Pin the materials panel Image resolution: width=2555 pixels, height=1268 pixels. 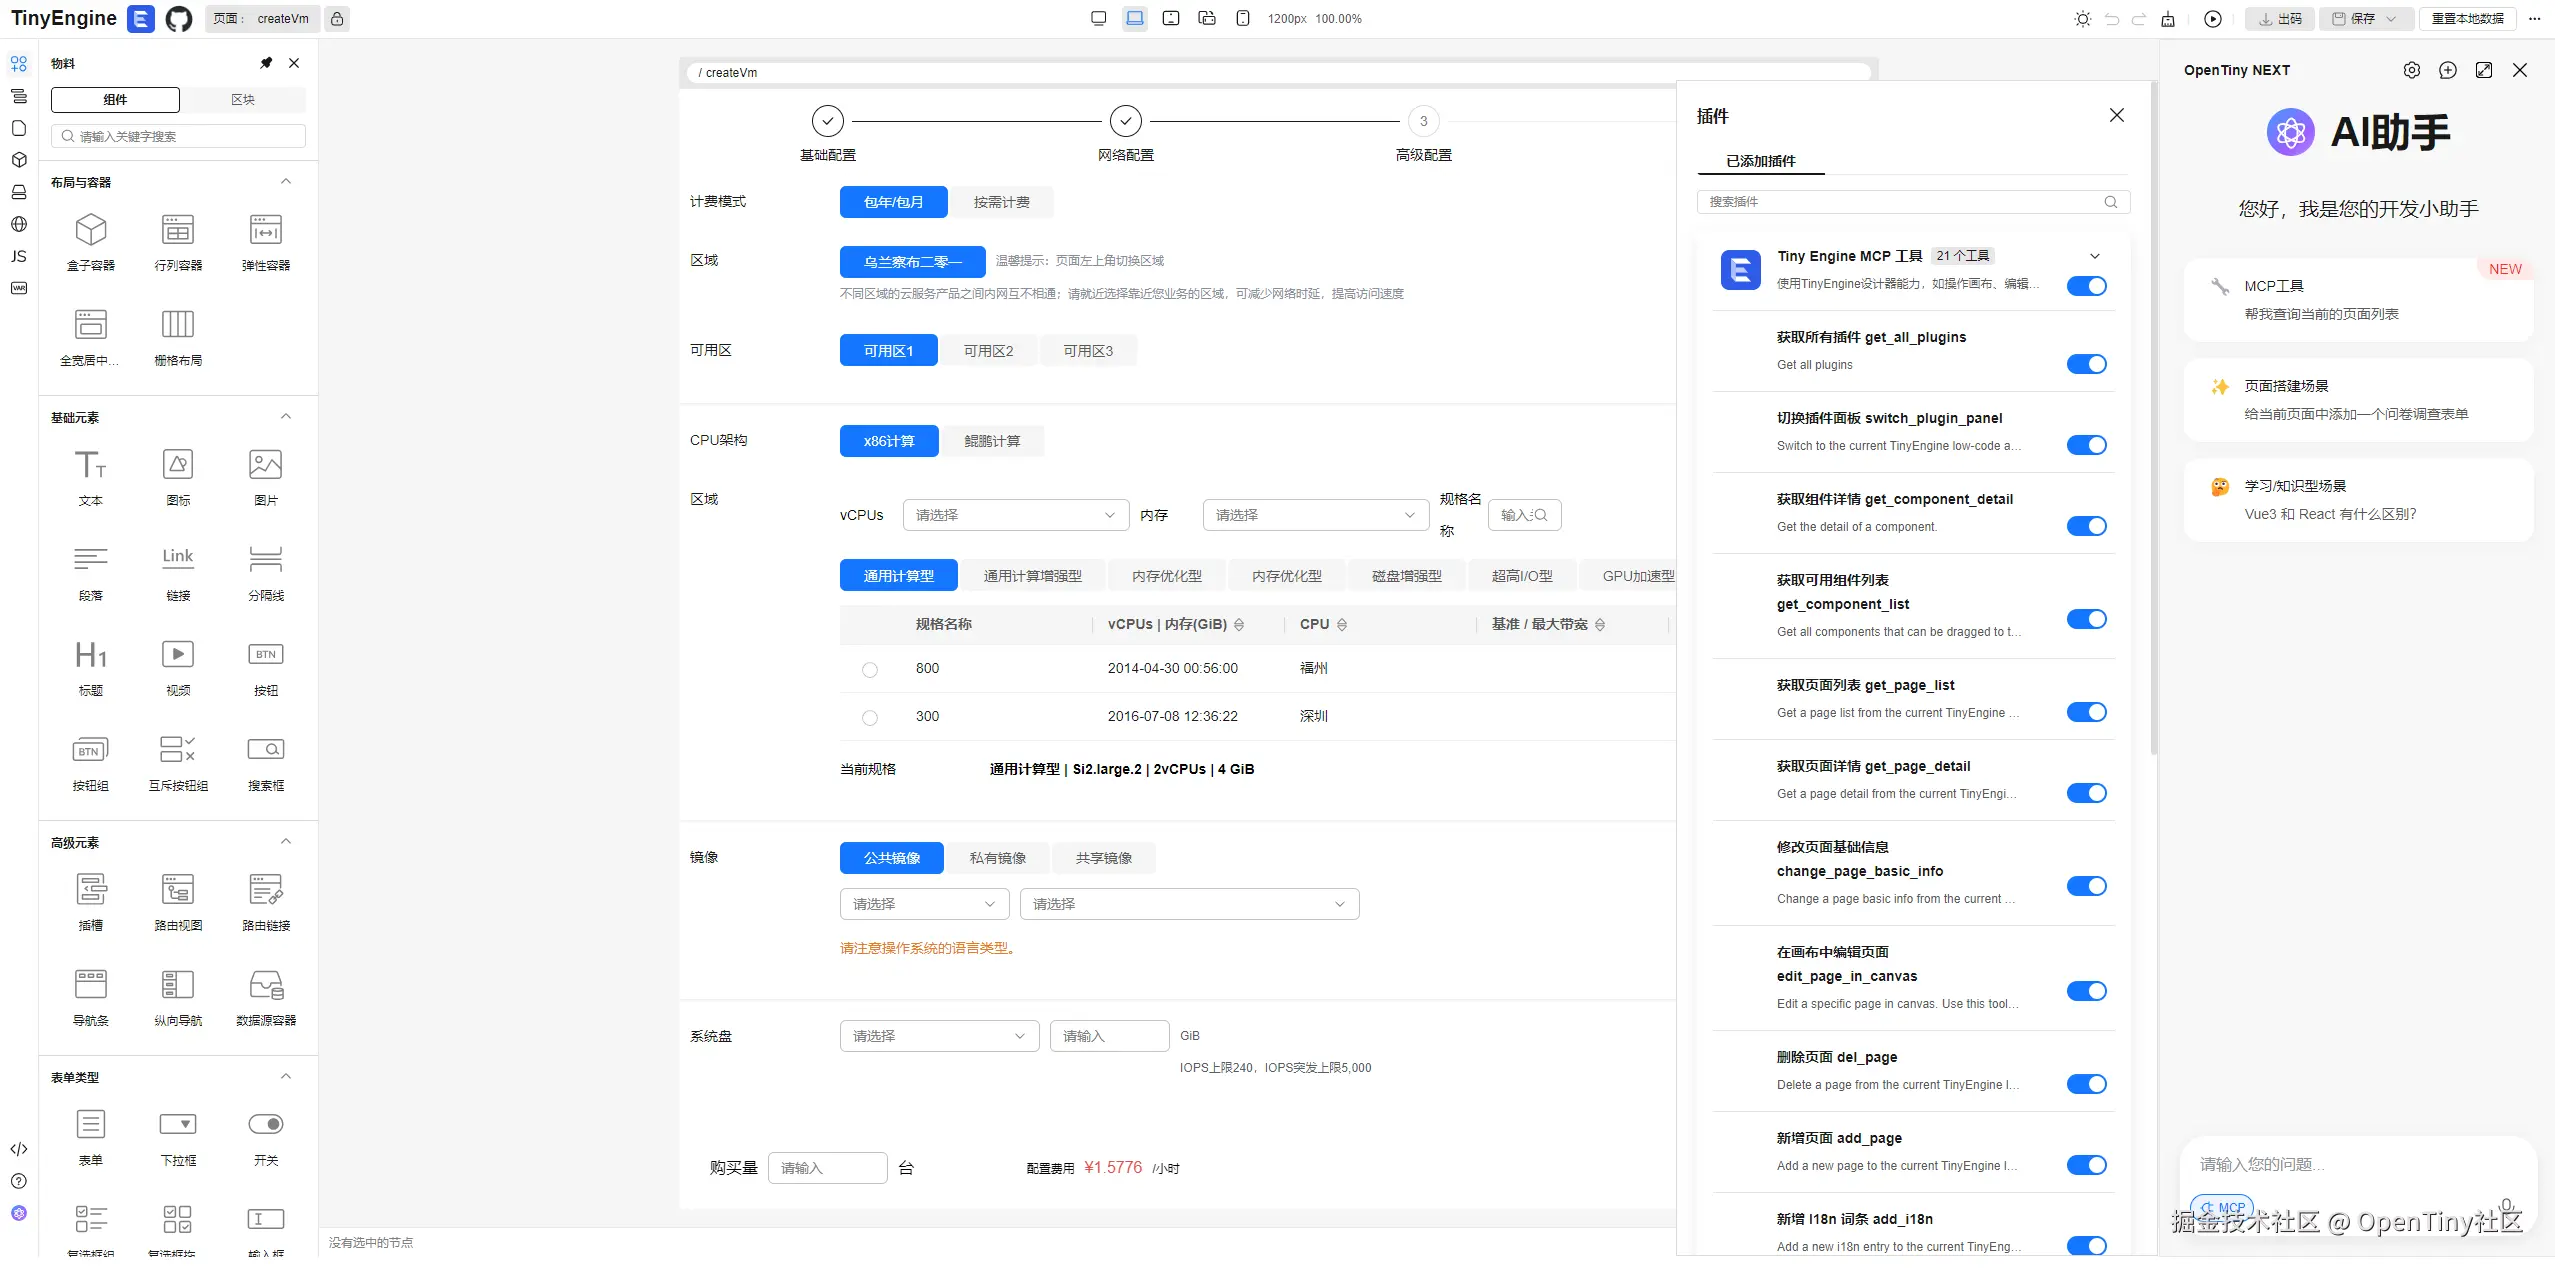tap(266, 63)
